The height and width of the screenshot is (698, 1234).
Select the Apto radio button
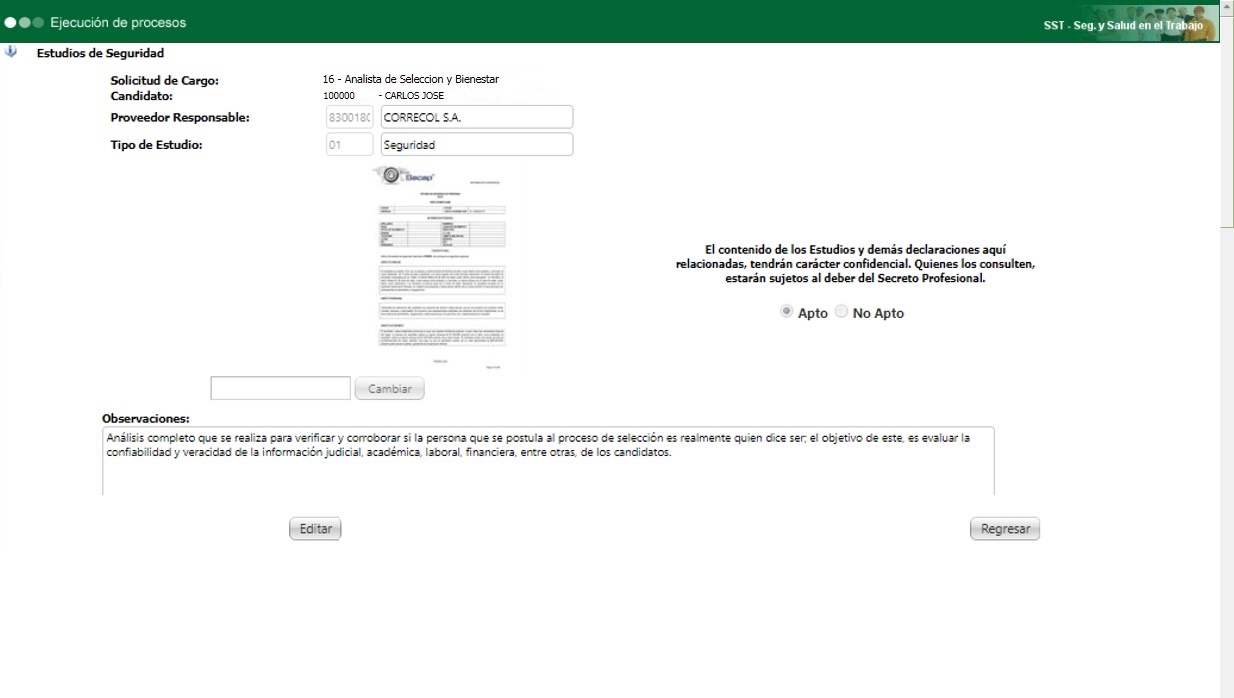coord(787,312)
